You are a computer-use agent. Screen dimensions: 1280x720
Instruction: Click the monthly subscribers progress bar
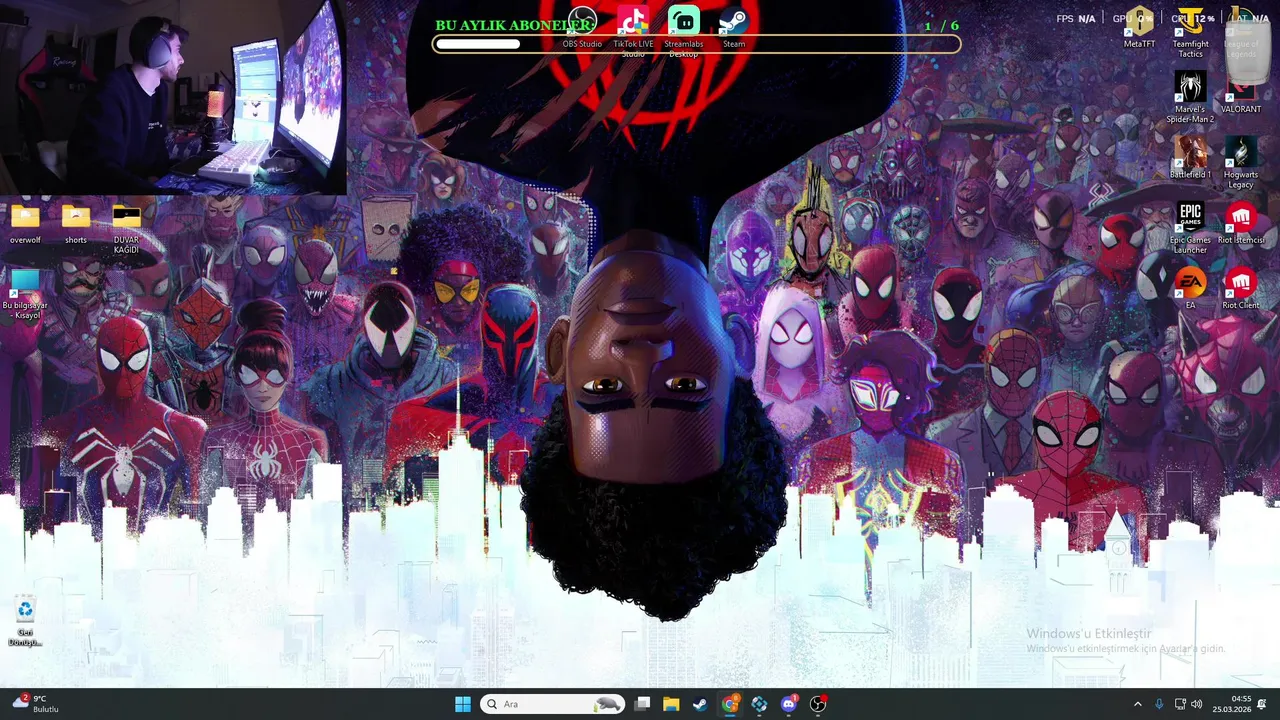pyautogui.click(x=696, y=44)
